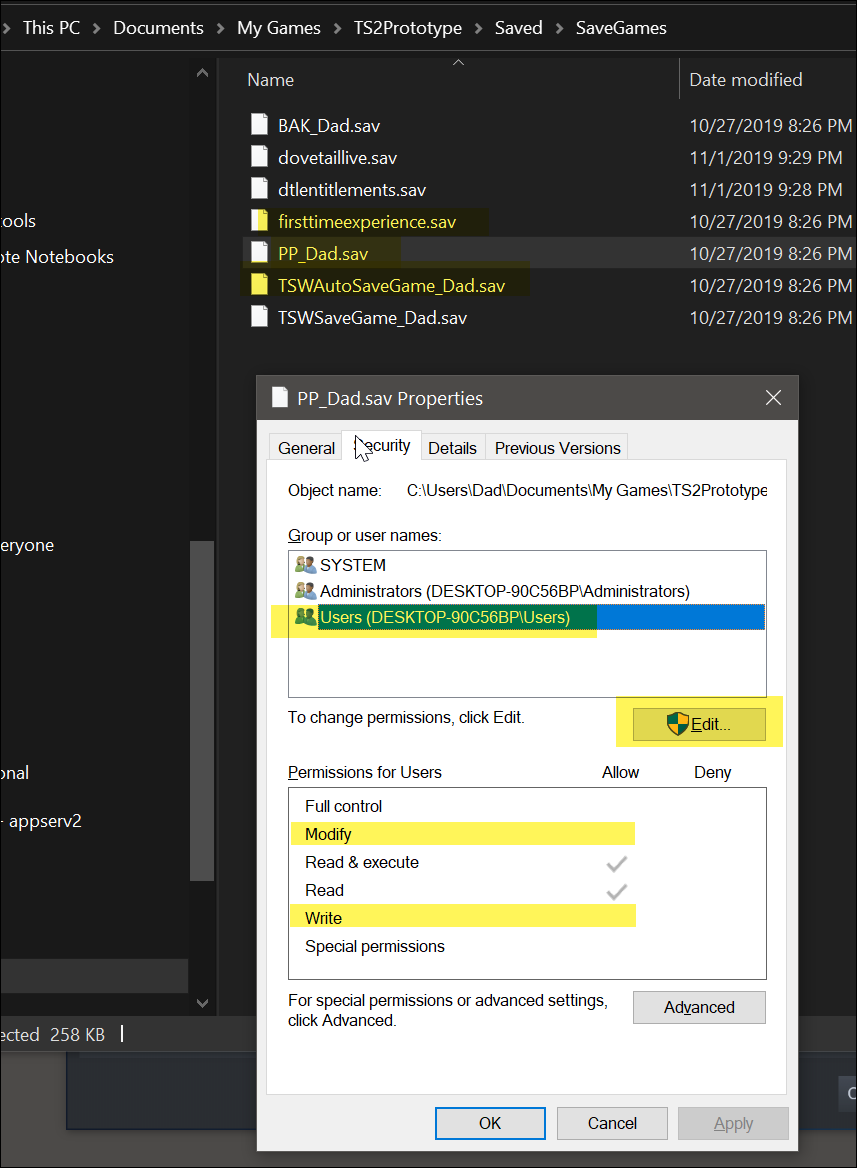
Task: Click the Users group icon
Action: (305, 617)
